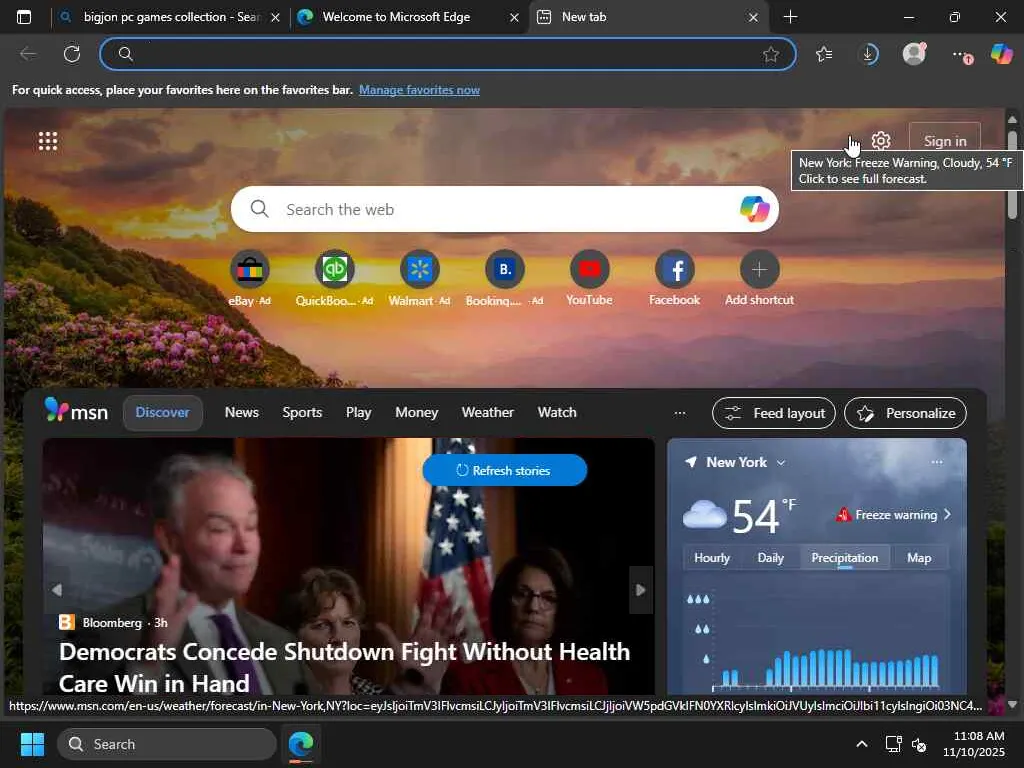Click Windows Start button
The width and height of the screenshot is (1024, 768).
point(32,744)
